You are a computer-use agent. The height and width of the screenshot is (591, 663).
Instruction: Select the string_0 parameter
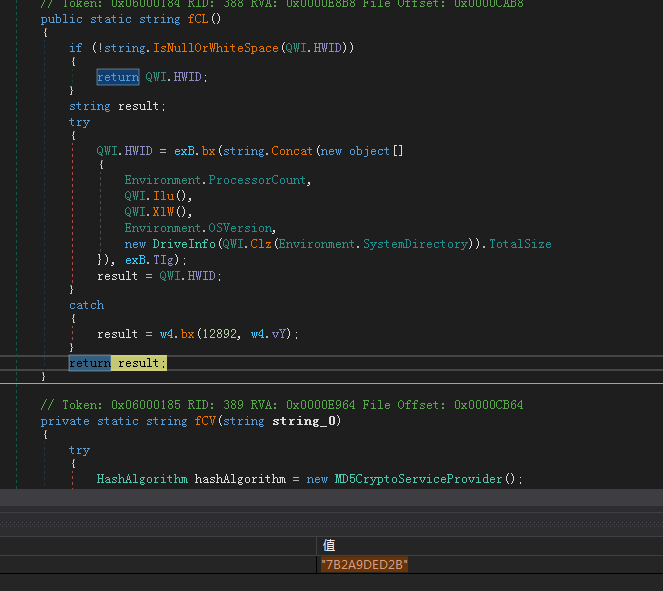(304, 421)
